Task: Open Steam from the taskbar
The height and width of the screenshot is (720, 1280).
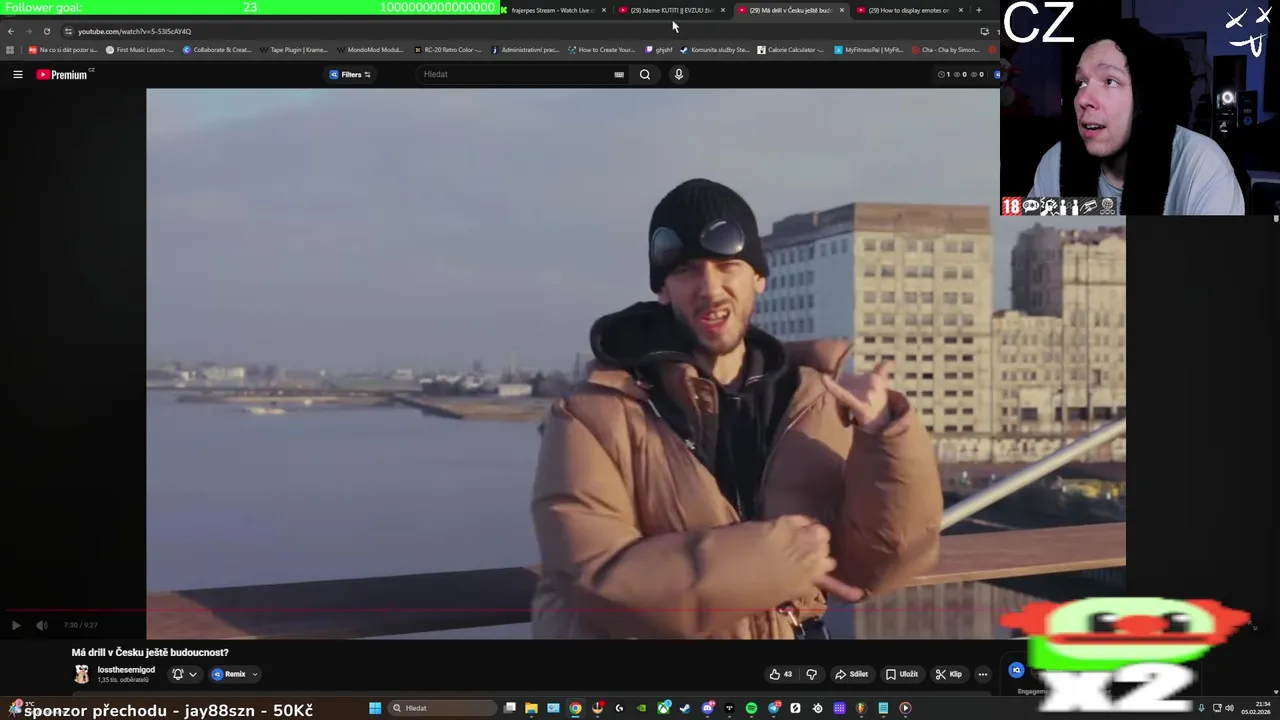Action: (684, 708)
